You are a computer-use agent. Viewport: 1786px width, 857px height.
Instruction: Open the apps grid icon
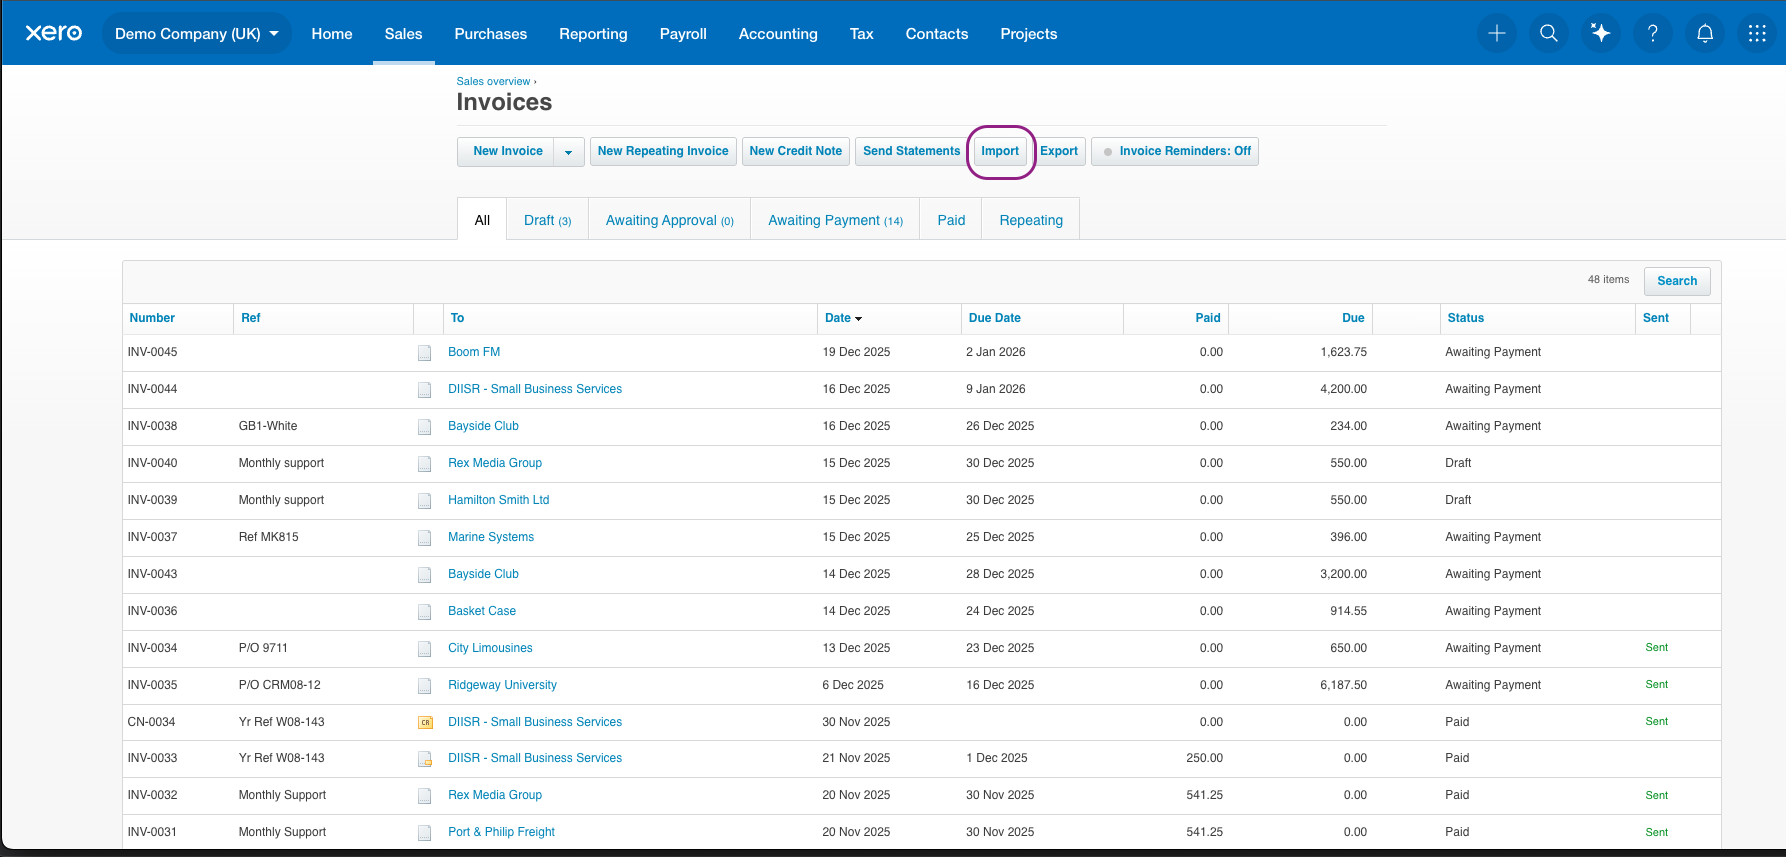(1757, 33)
